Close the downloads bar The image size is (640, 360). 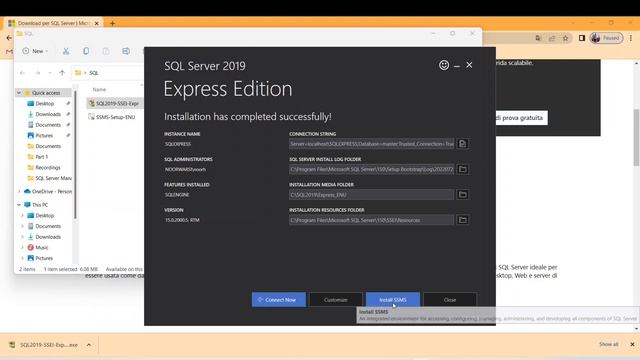tap(632, 344)
